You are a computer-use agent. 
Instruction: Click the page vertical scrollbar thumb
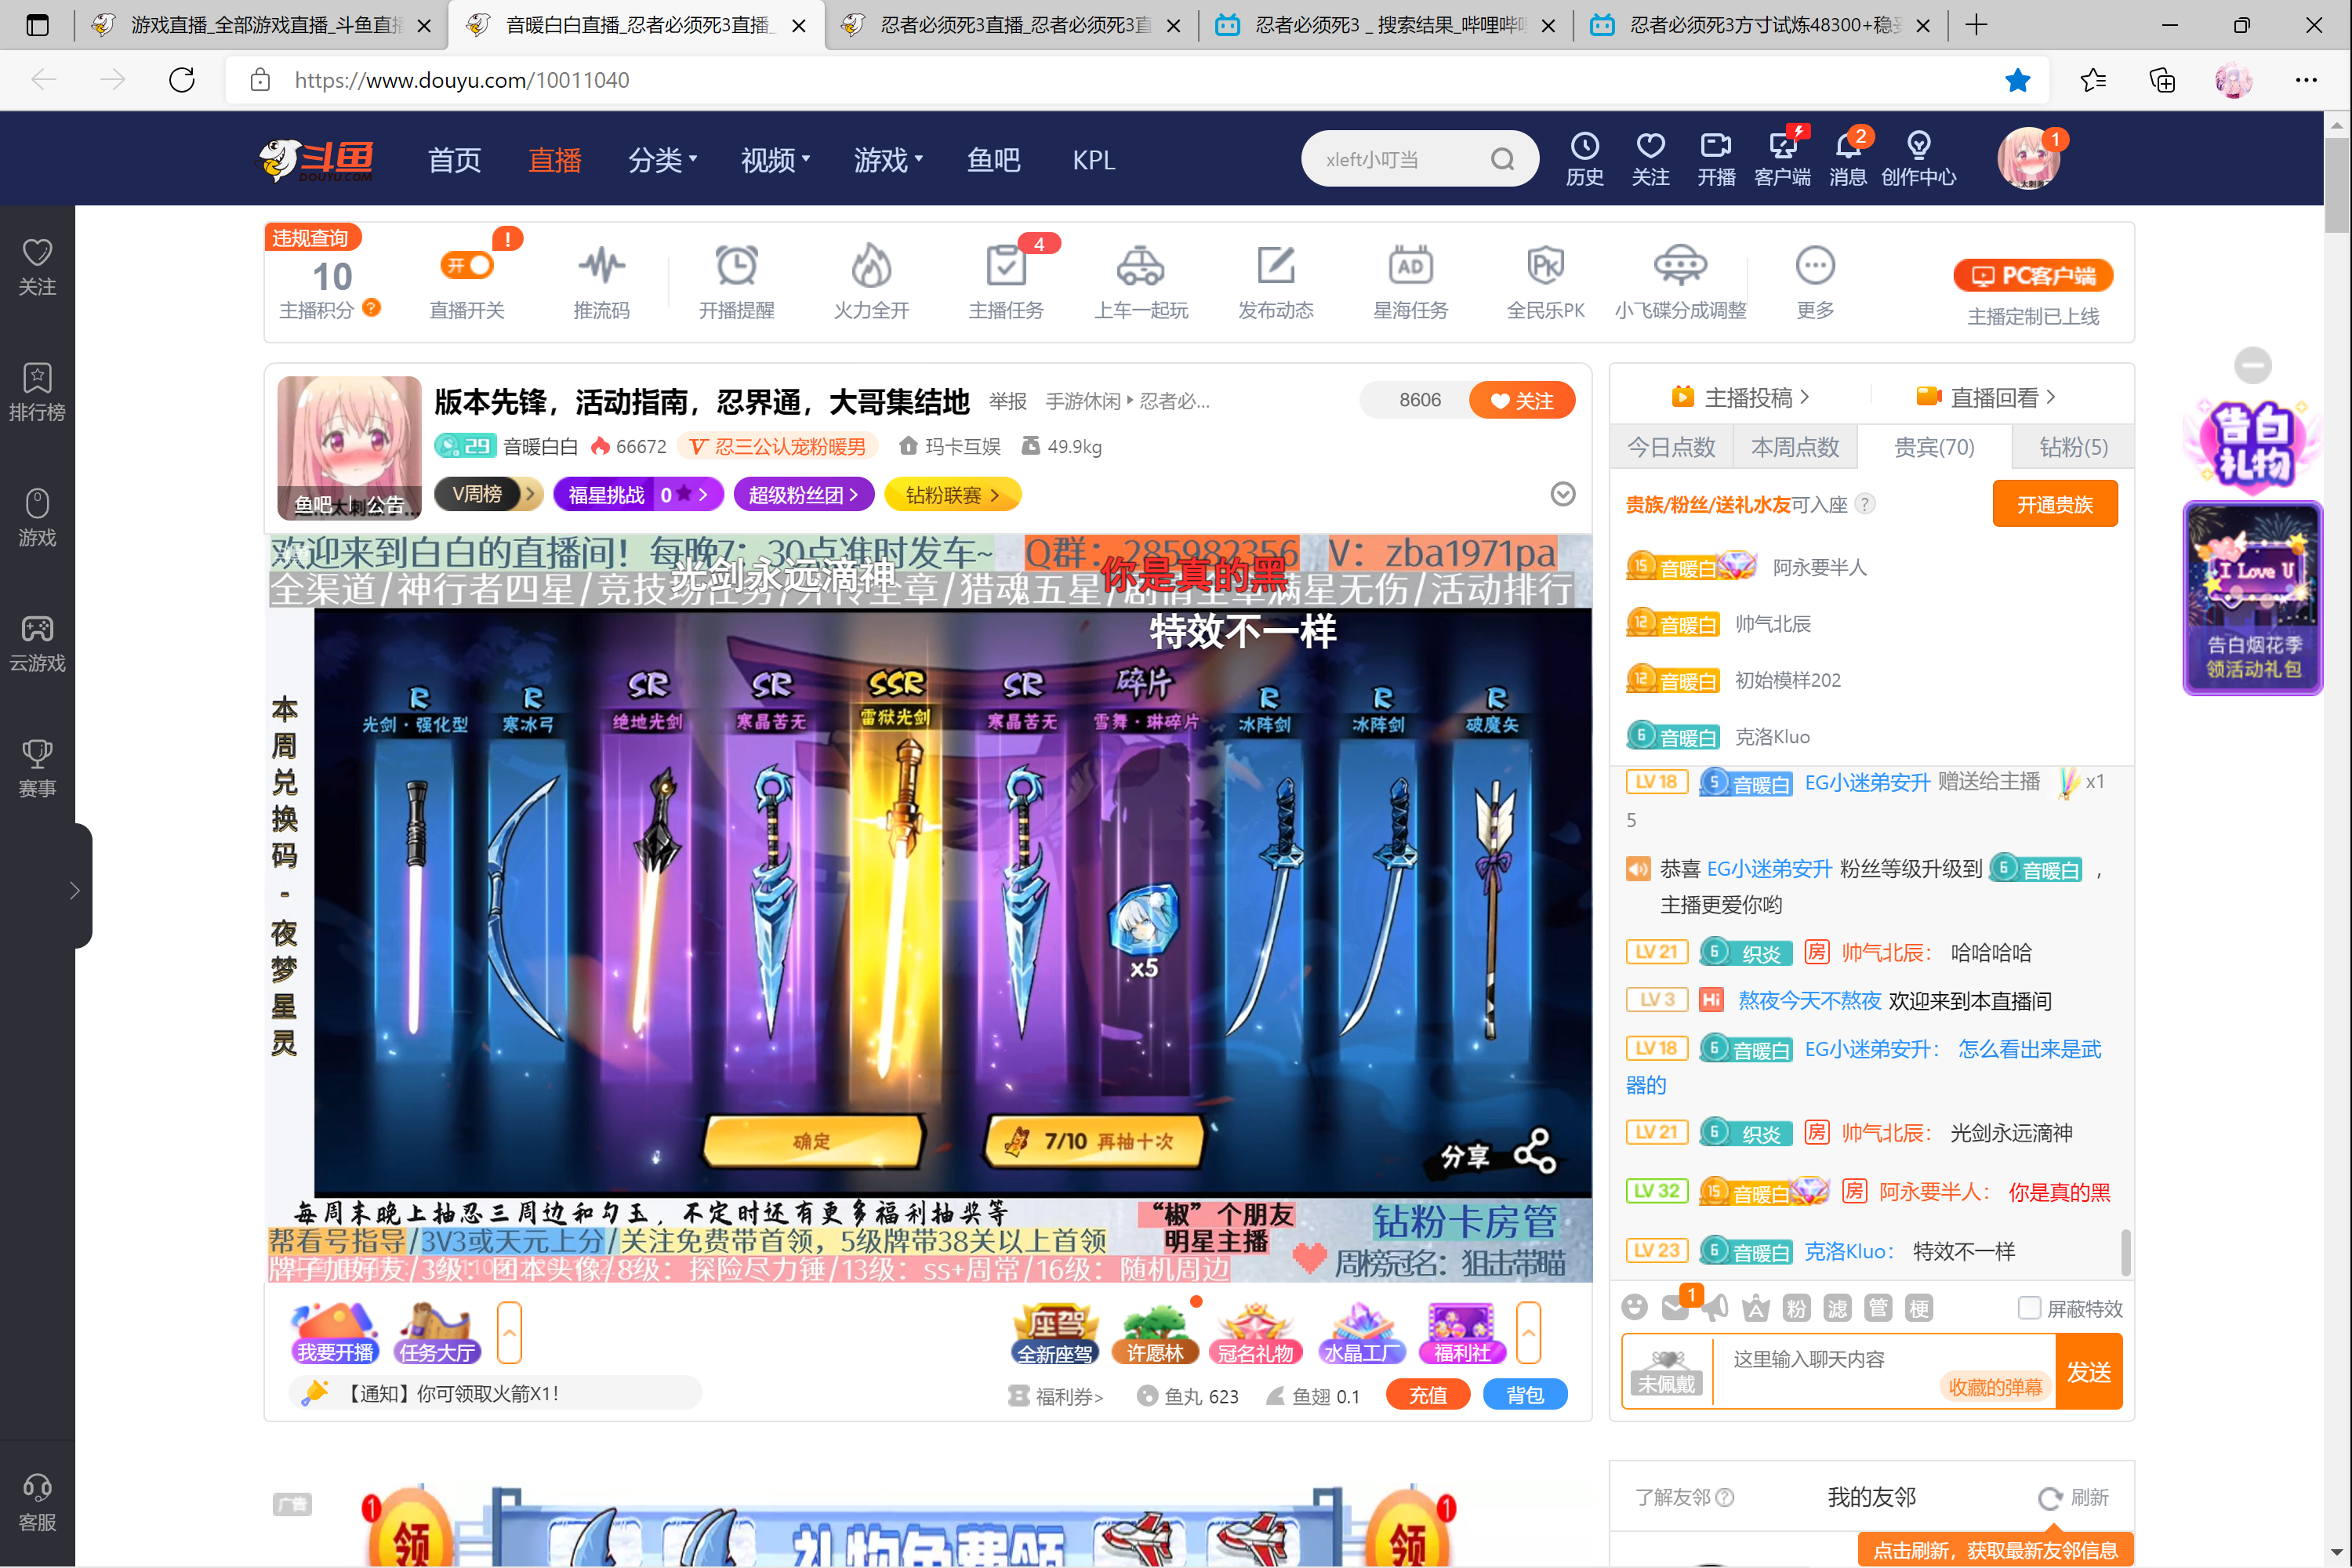click(x=2336, y=185)
